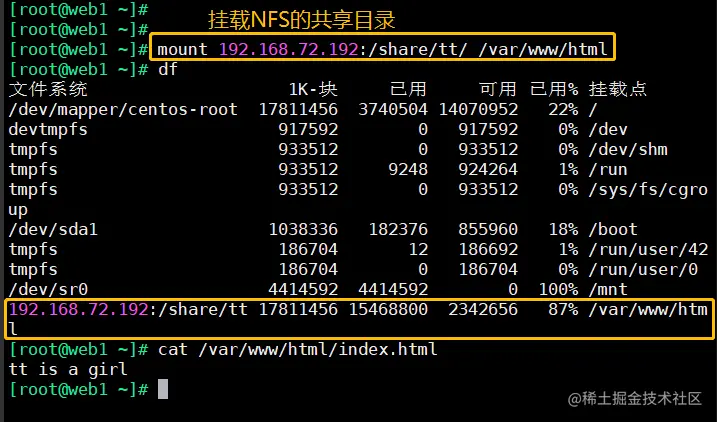Click the 可用 column header
Screen dimensions: 717x422
tap(498, 89)
